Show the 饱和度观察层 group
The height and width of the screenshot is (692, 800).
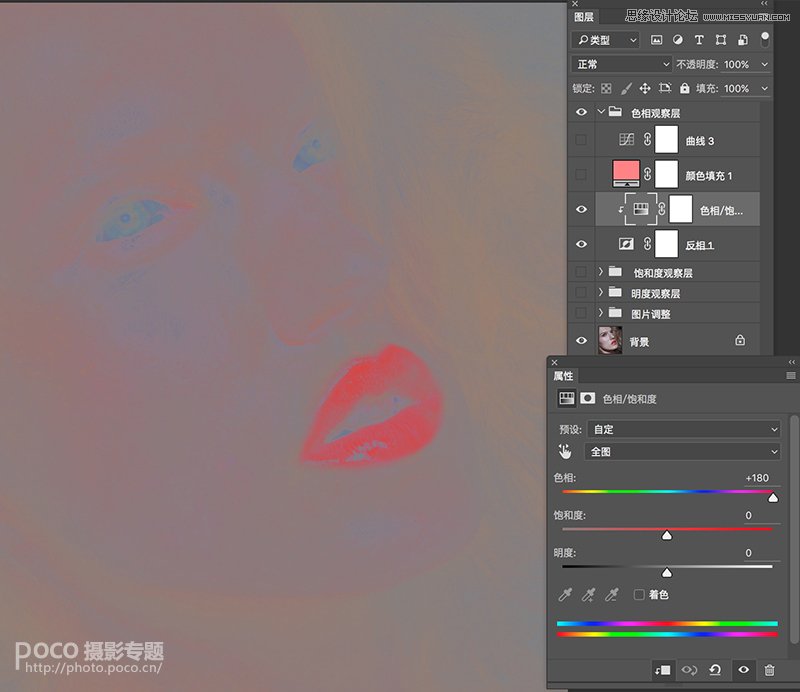pos(581,271)
